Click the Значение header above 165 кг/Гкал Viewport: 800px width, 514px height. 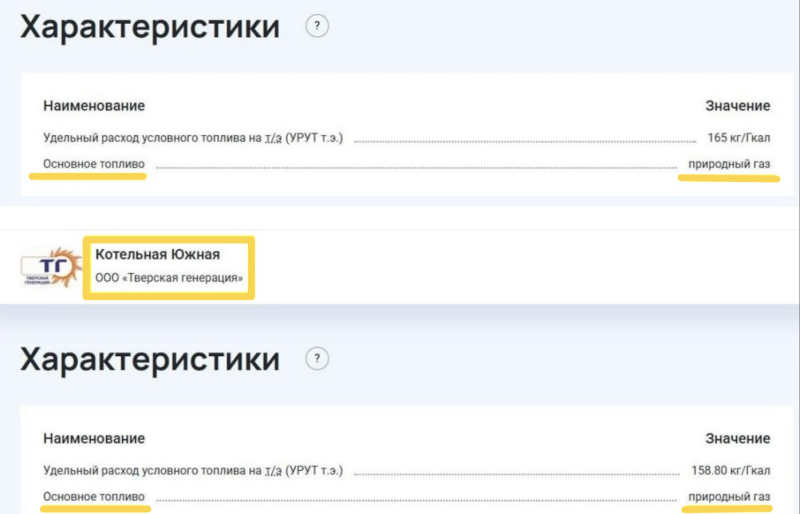point(738,106)
